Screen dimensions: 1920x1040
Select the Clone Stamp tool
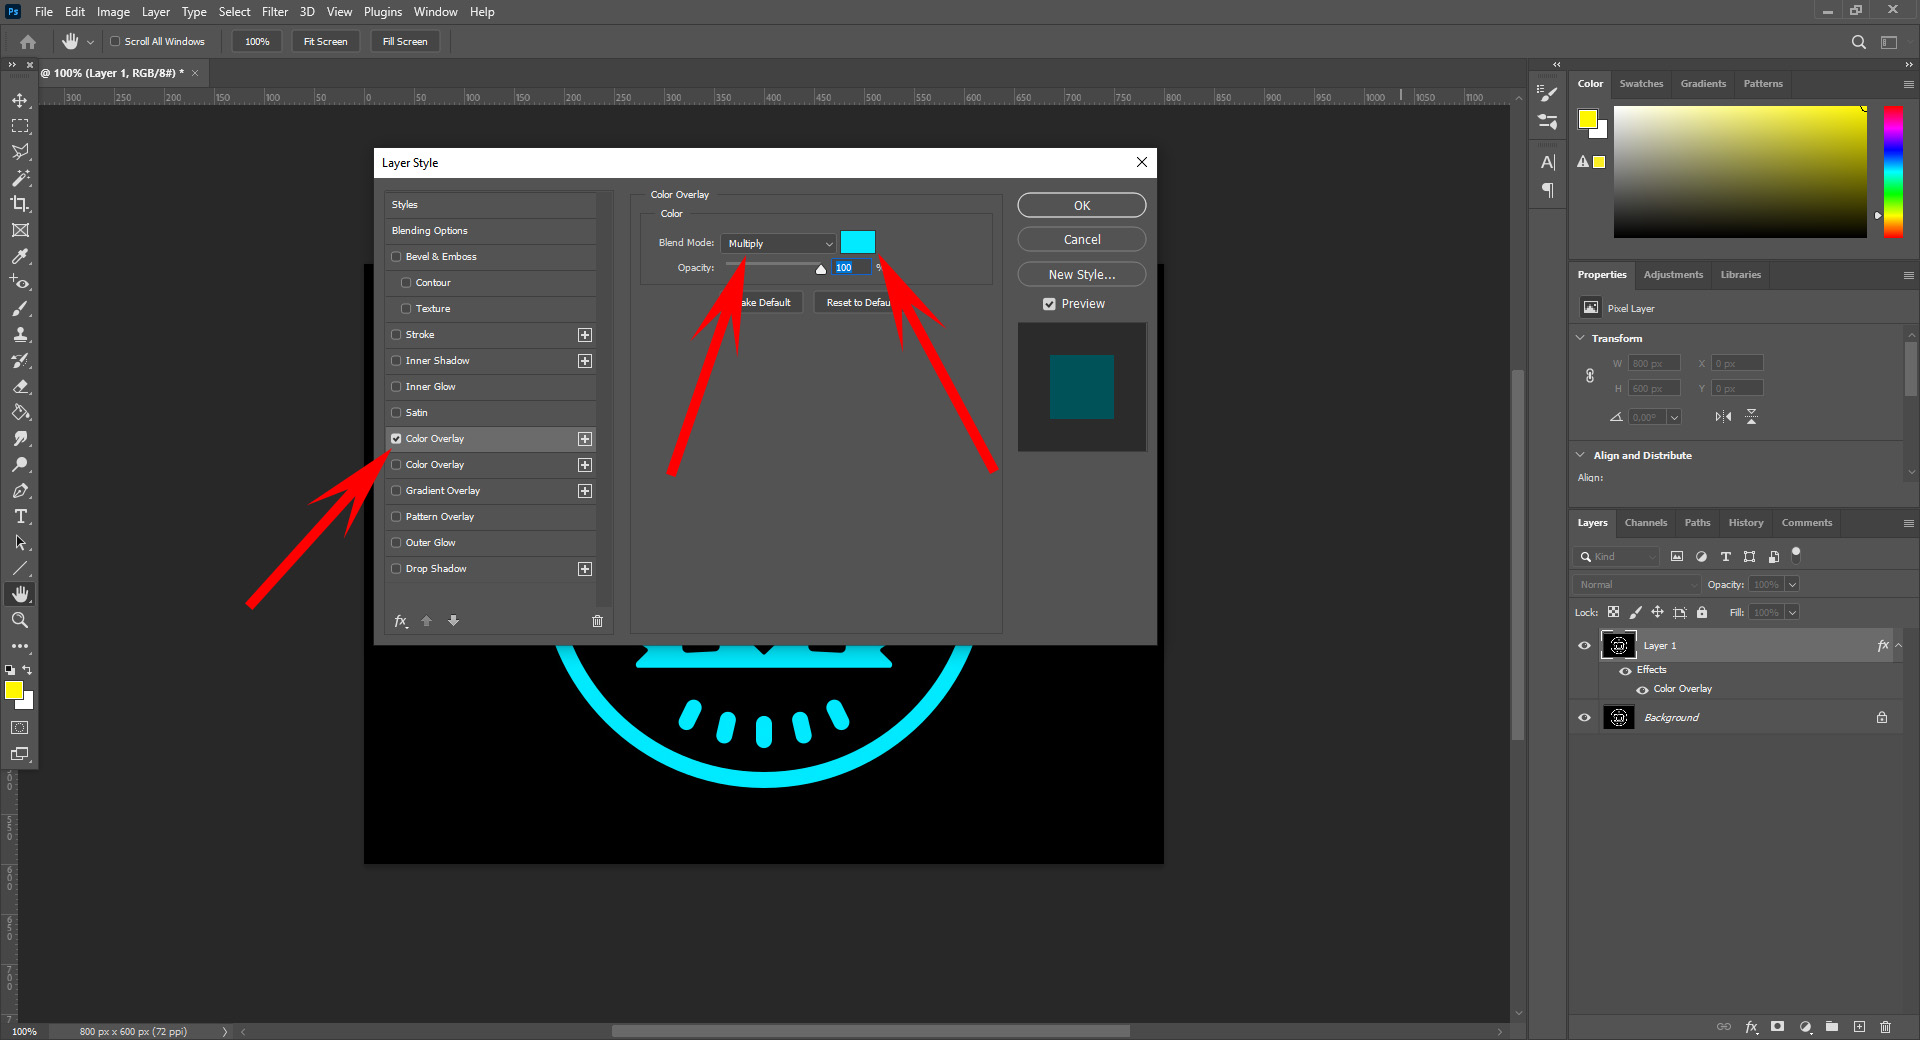(20, 334)
